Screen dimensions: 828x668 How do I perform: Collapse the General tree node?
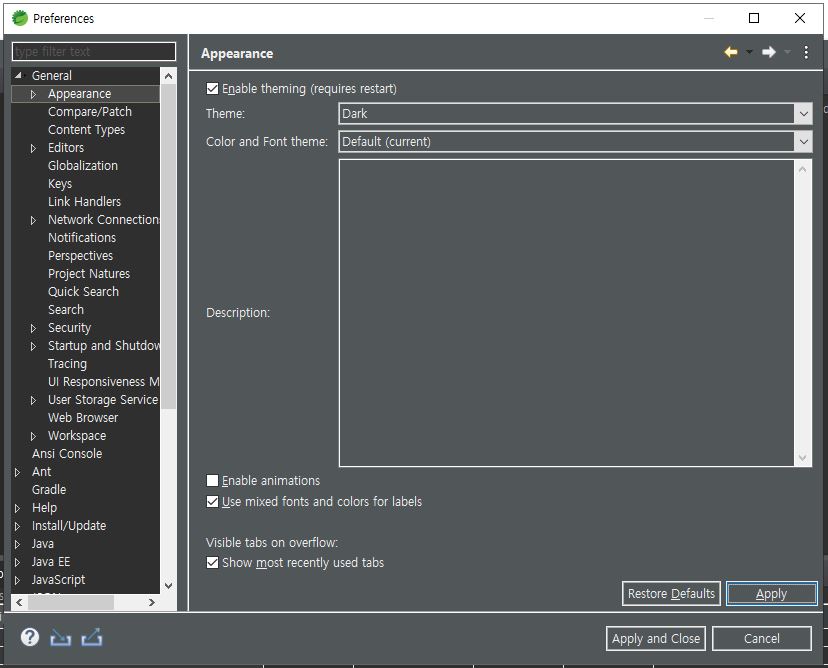click(17, 76)
